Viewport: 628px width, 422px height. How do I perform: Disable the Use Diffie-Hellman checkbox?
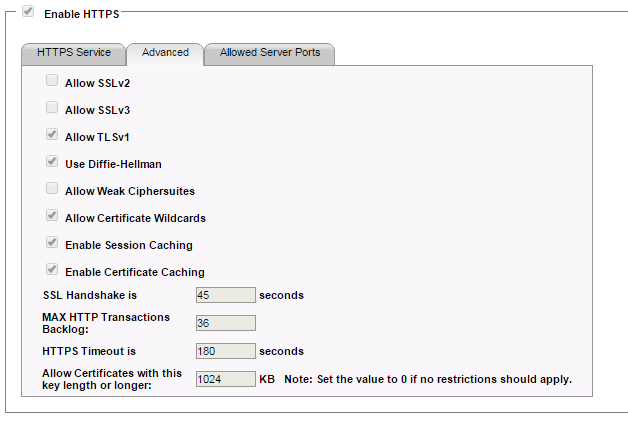click(x=52, y=162)
